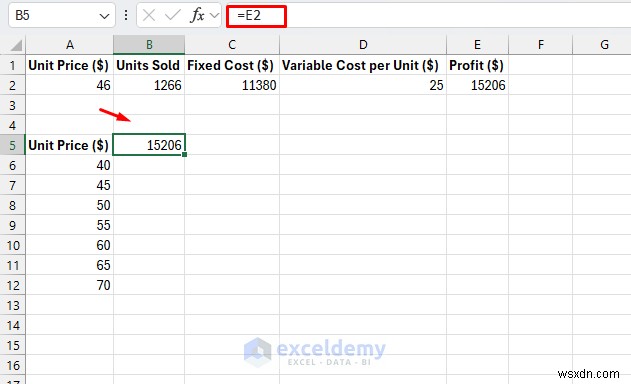This screenshot has width=631, height=384.
Task: Select the cell with value 50
Action: coord(69,205)
